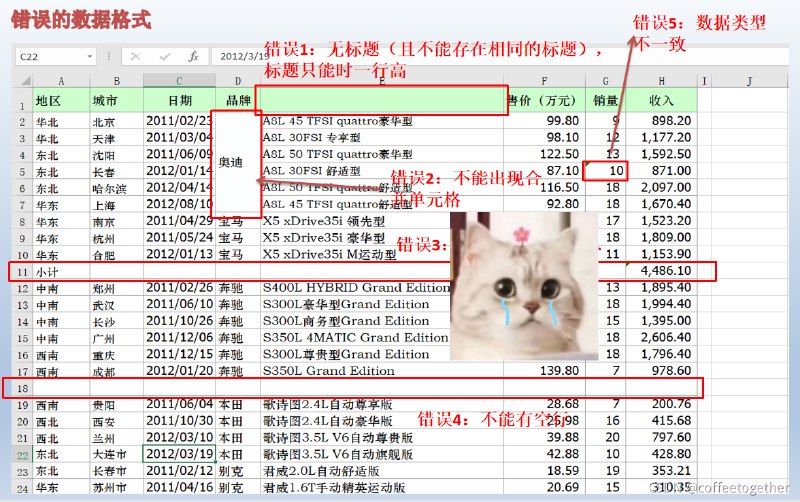Click the 日期 header cell
This screenshot has height=502, width=800.
point(179,100)
